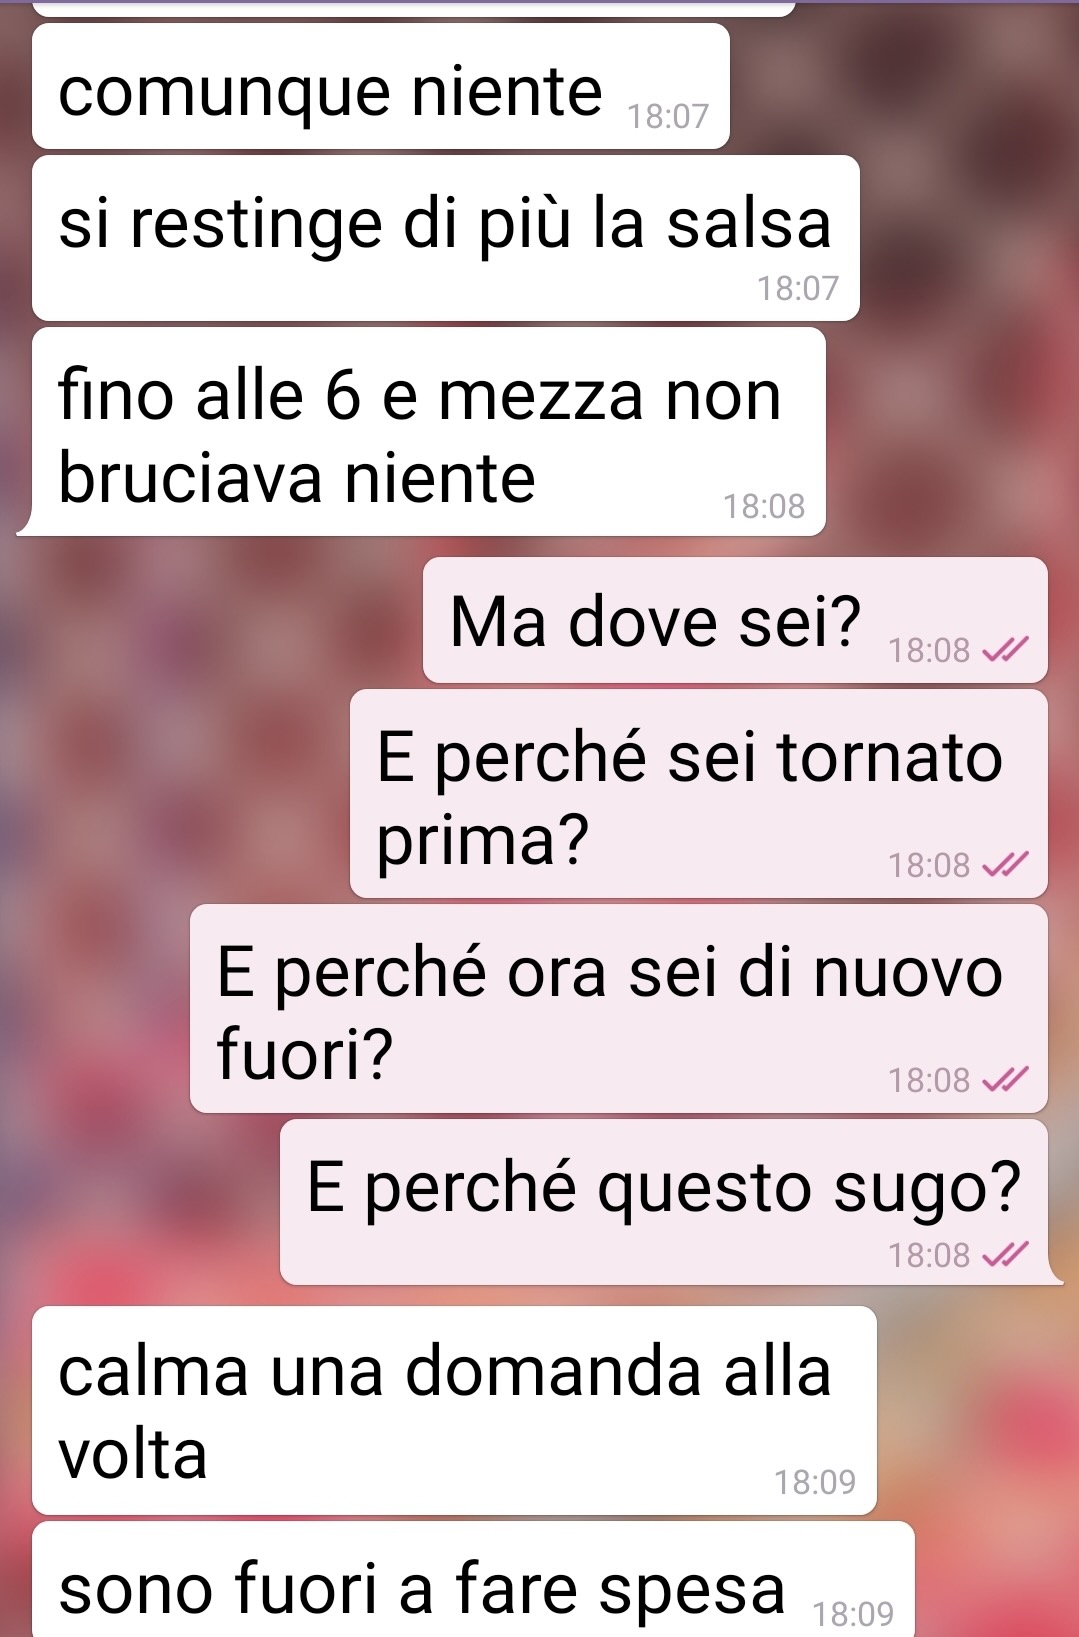Click read-receipt checkmarks on 'Ma dove sei?'
1079x1637 pixels.
pyautogui.click(x=1005, y=651)
